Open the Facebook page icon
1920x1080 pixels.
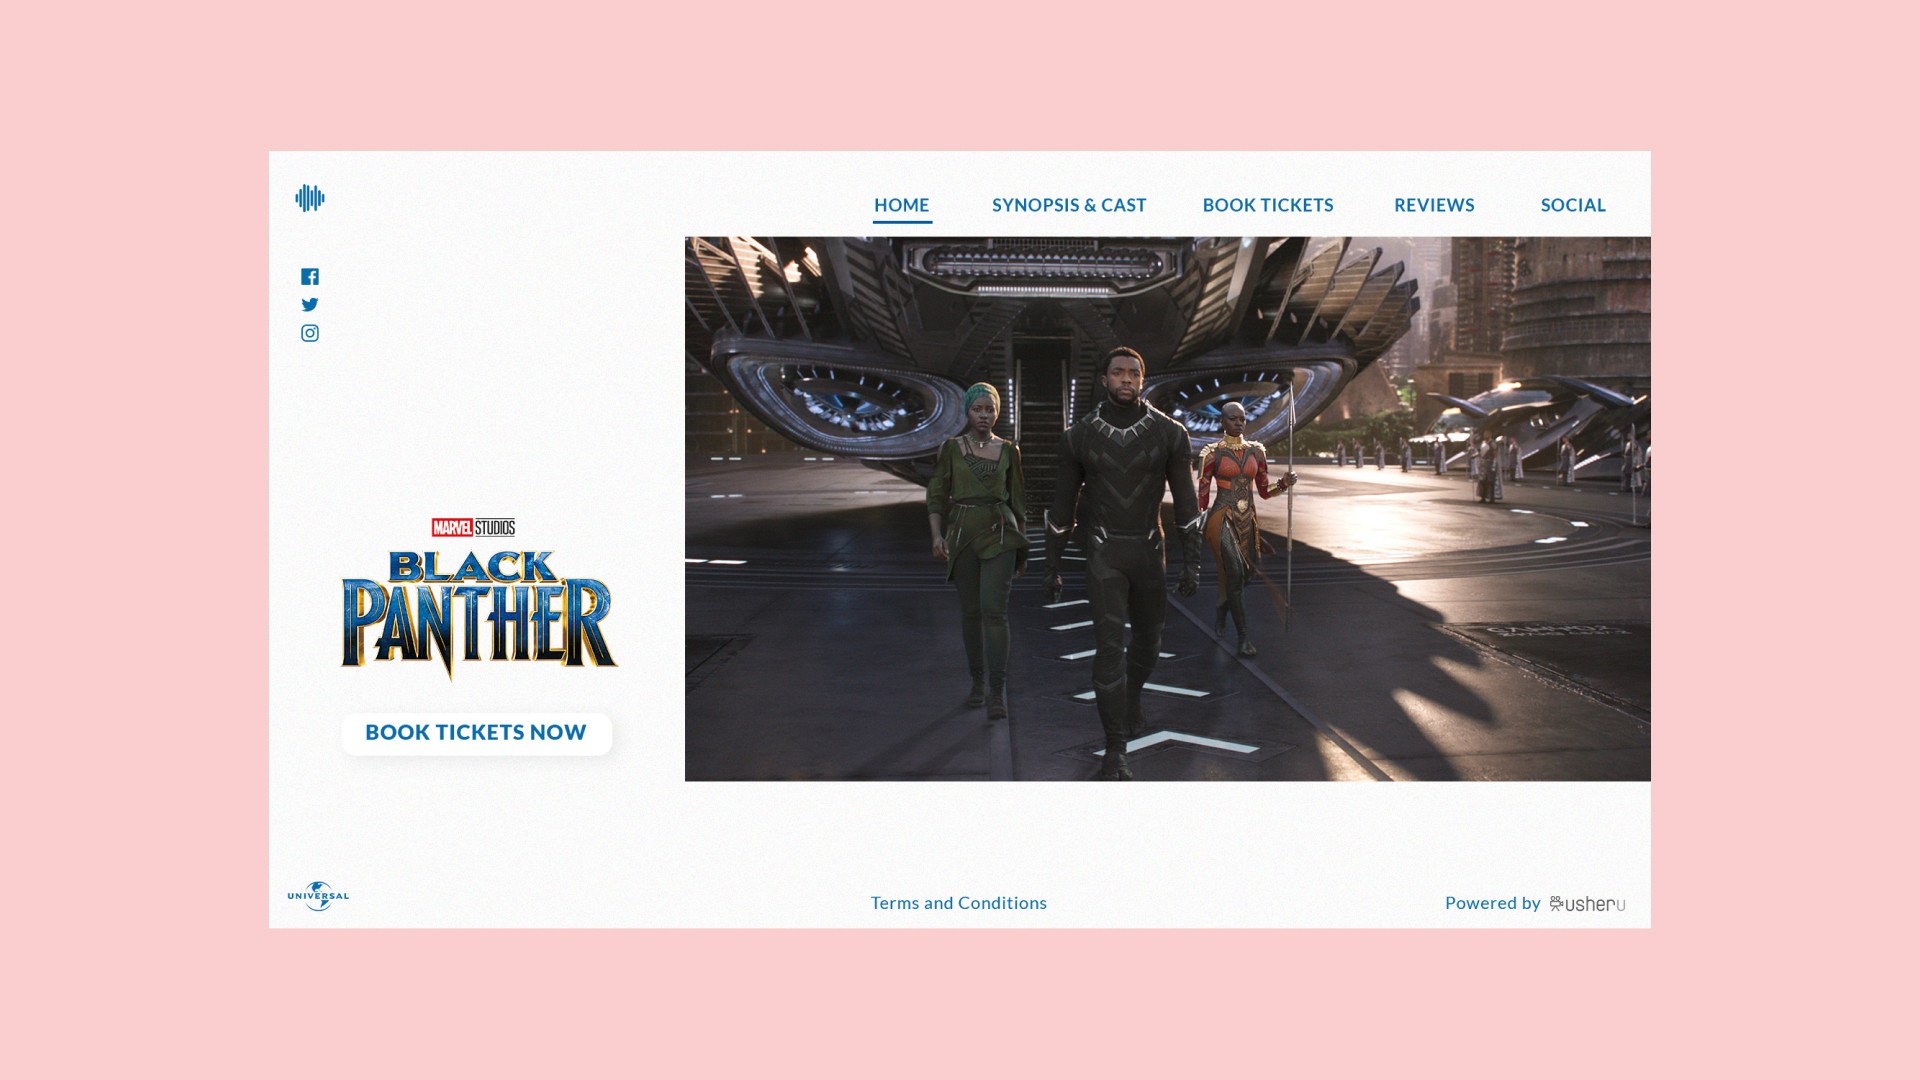pos(310,276)
